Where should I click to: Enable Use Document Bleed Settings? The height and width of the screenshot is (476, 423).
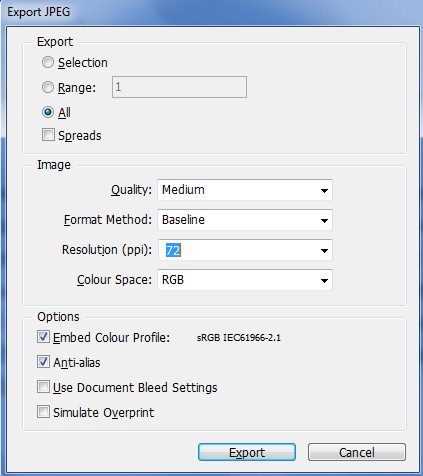[43, 387]
